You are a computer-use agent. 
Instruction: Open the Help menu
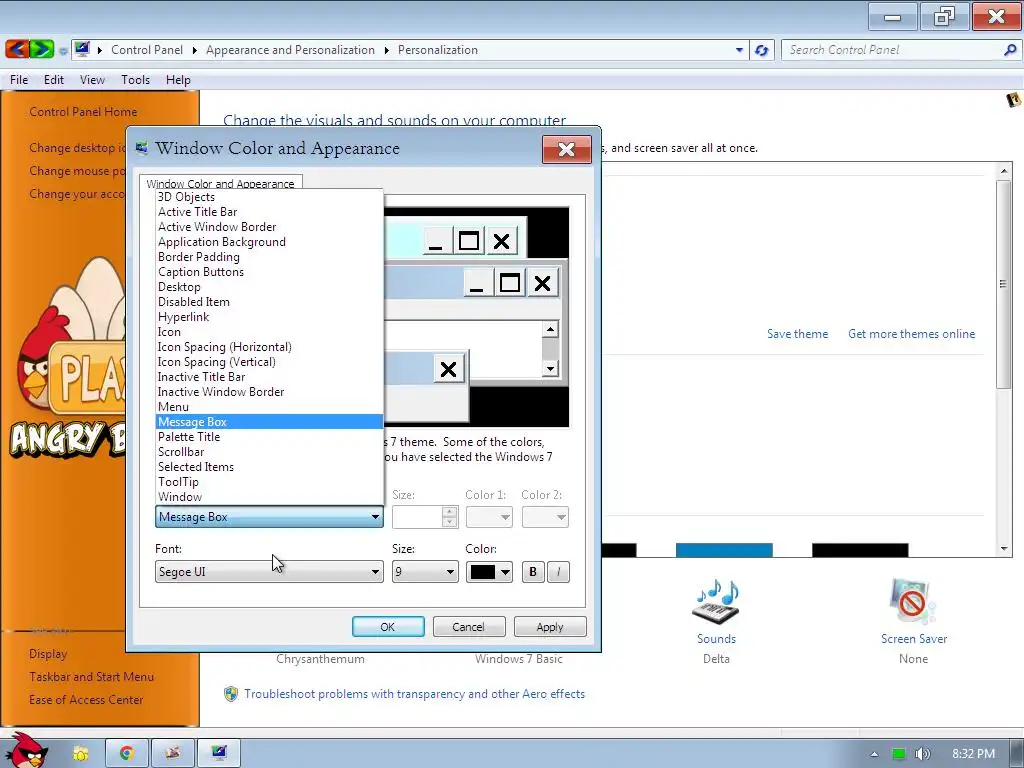178,80
